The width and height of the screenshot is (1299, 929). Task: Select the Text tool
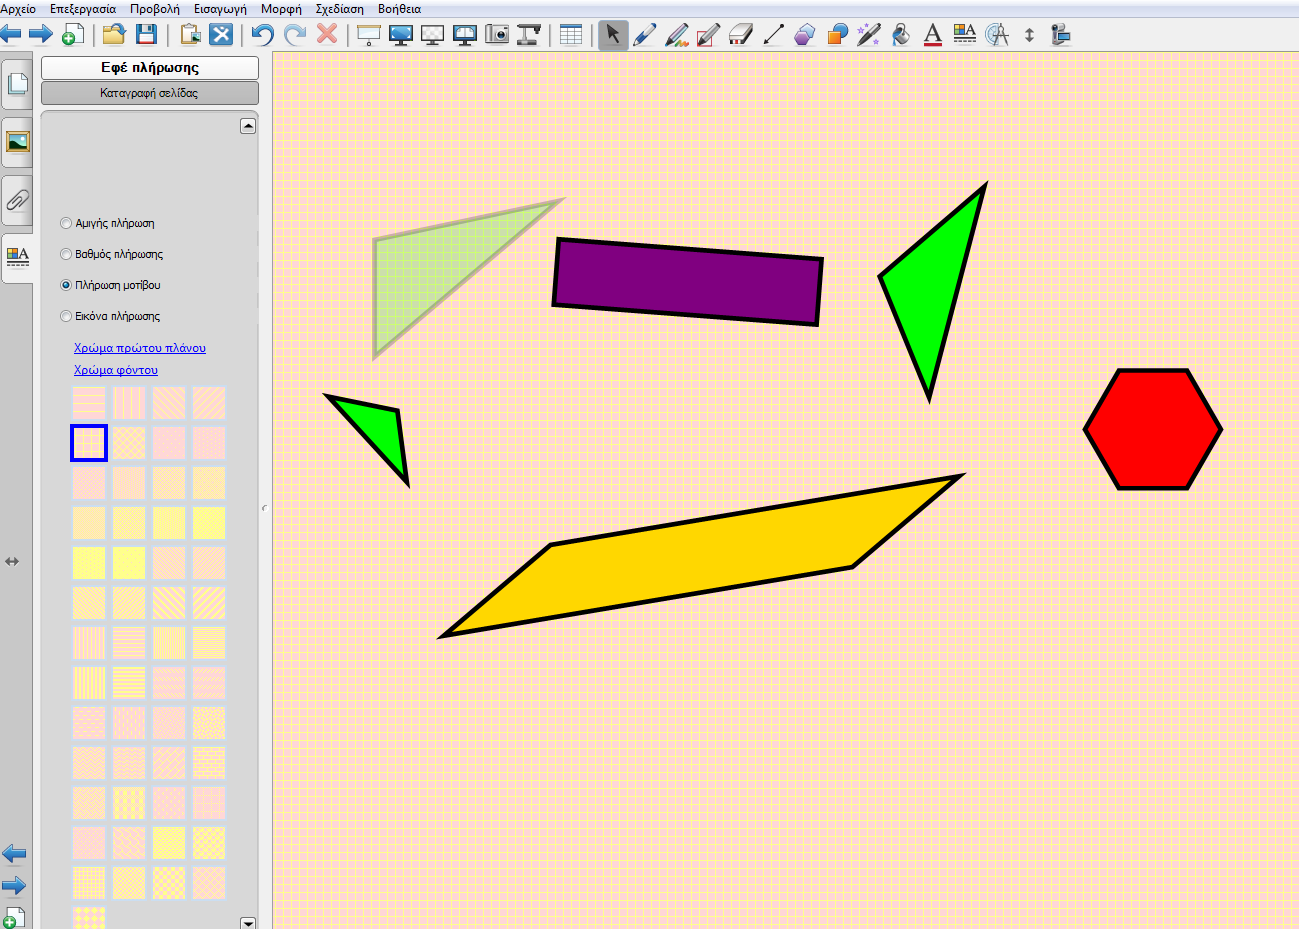tap(933, 35)
